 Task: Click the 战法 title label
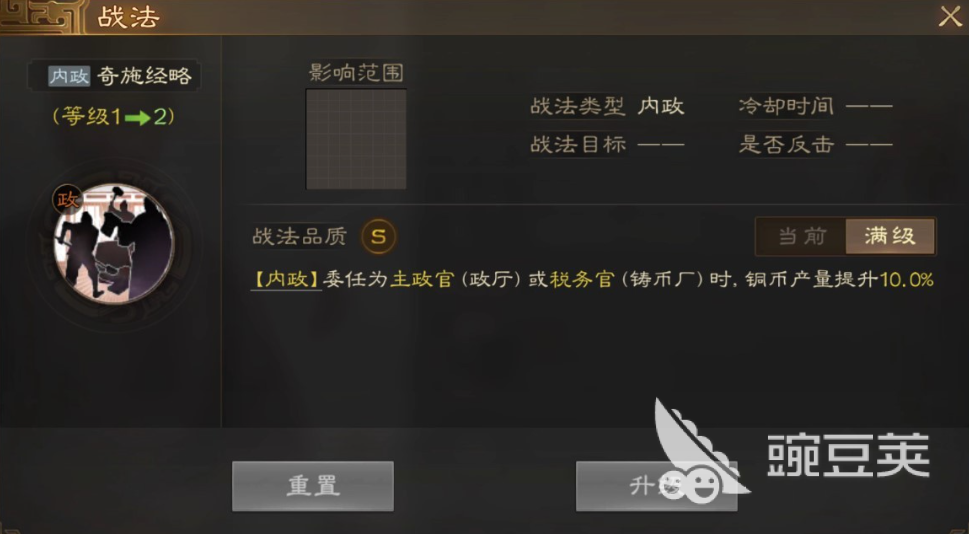click(x=129, y=17)
